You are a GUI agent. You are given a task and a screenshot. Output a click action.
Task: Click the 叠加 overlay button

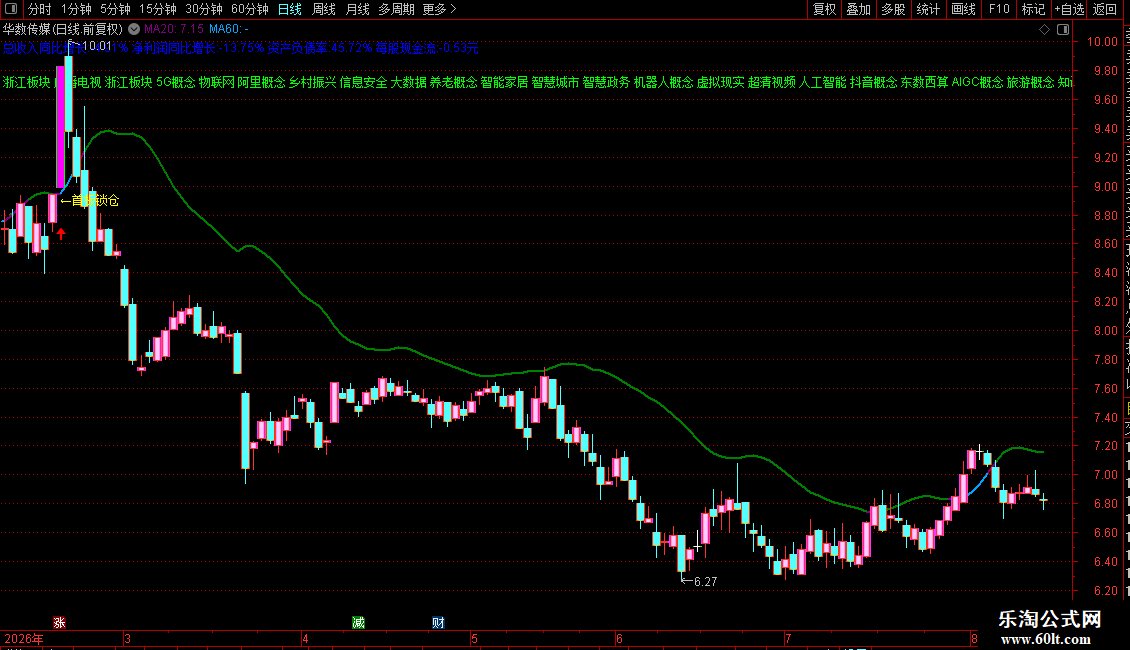point(858,9)
